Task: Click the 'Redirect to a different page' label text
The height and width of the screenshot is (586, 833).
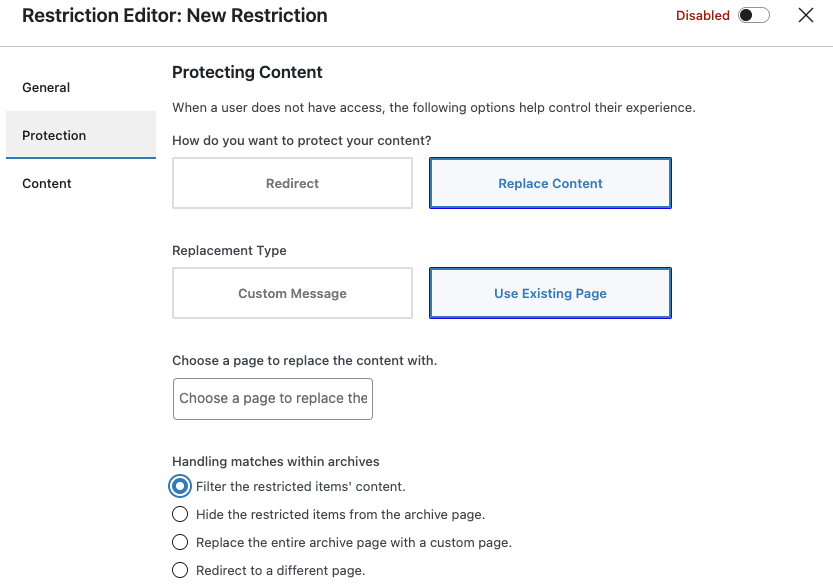Action: coord(280,570)
